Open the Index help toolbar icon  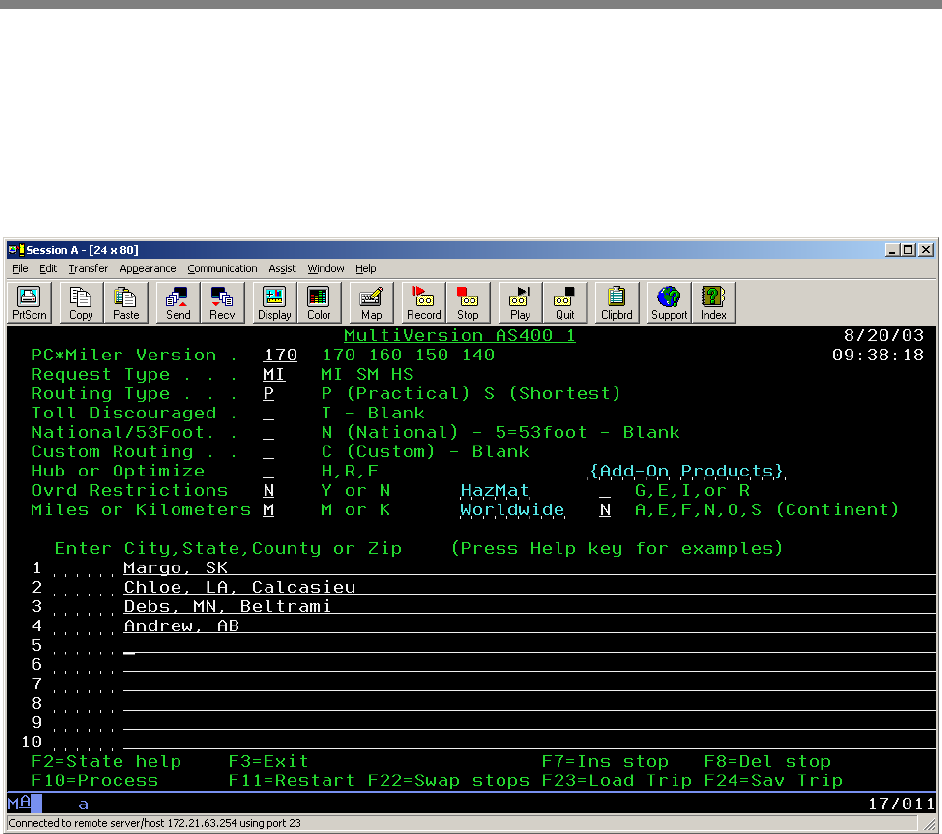[x=713, y=303]
